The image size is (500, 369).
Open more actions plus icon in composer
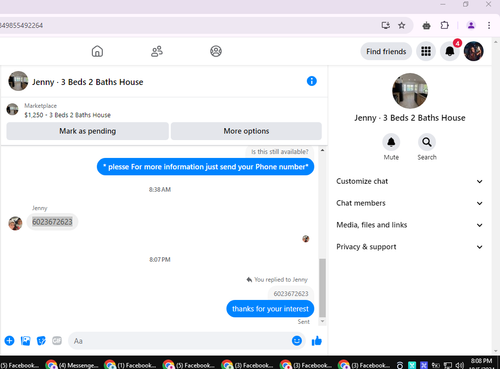pyautogui.click(x=9, y=341)
